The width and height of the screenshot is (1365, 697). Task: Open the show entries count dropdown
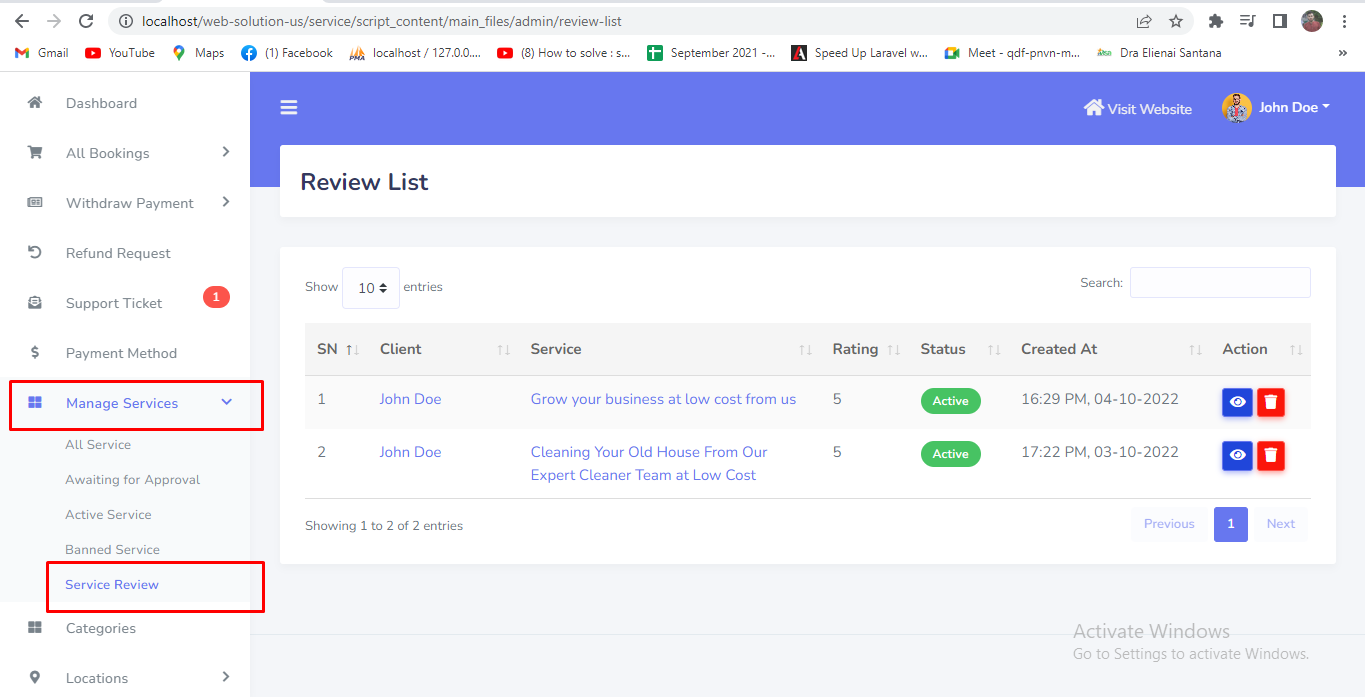coord(371,288)
